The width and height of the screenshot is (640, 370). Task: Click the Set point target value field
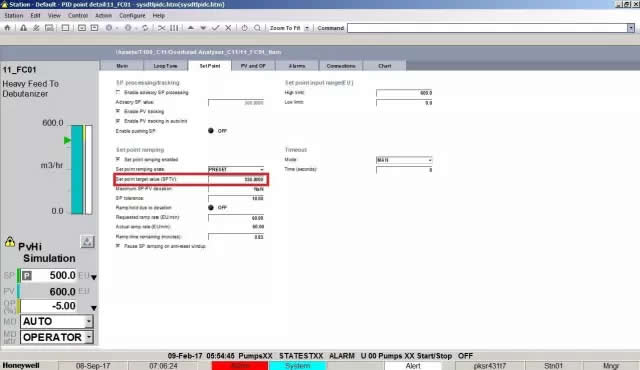[236, 179]
